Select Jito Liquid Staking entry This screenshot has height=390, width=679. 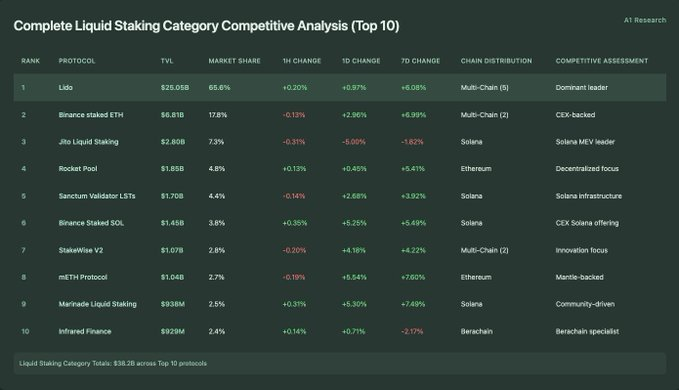88,142
